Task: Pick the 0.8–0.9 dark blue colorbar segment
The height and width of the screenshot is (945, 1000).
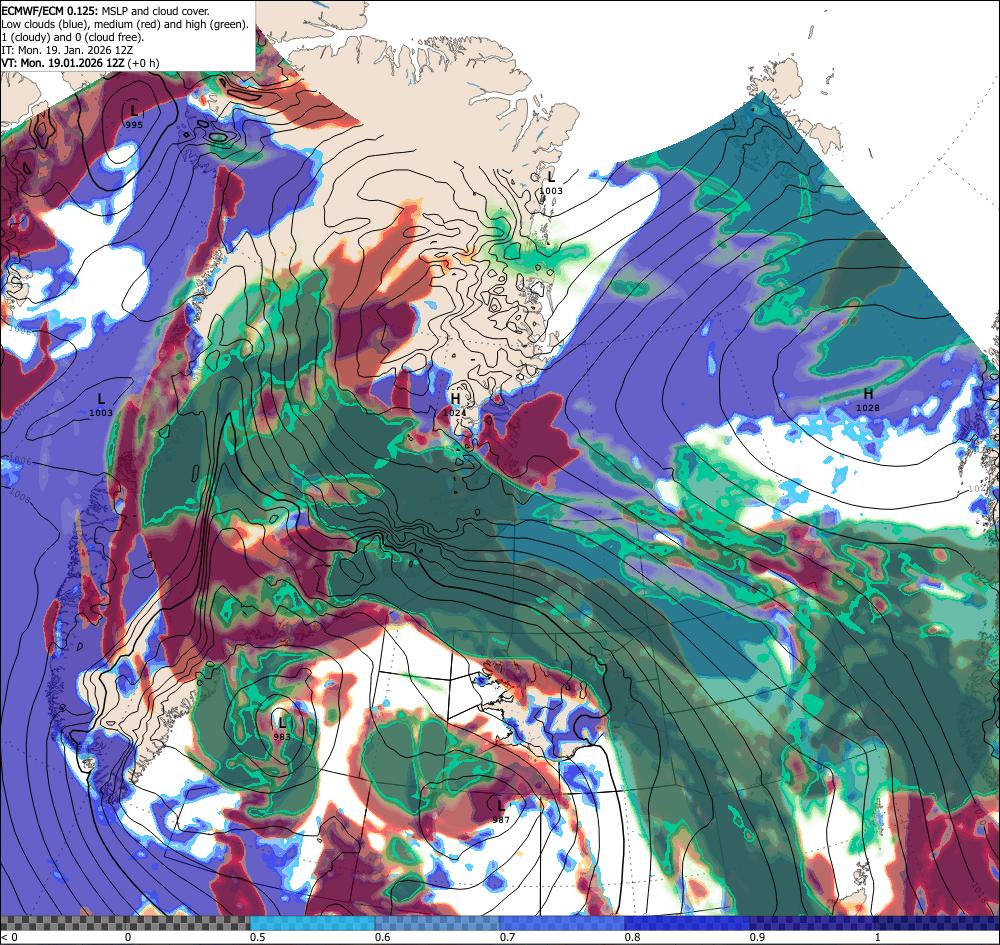Action: [688, 923]
